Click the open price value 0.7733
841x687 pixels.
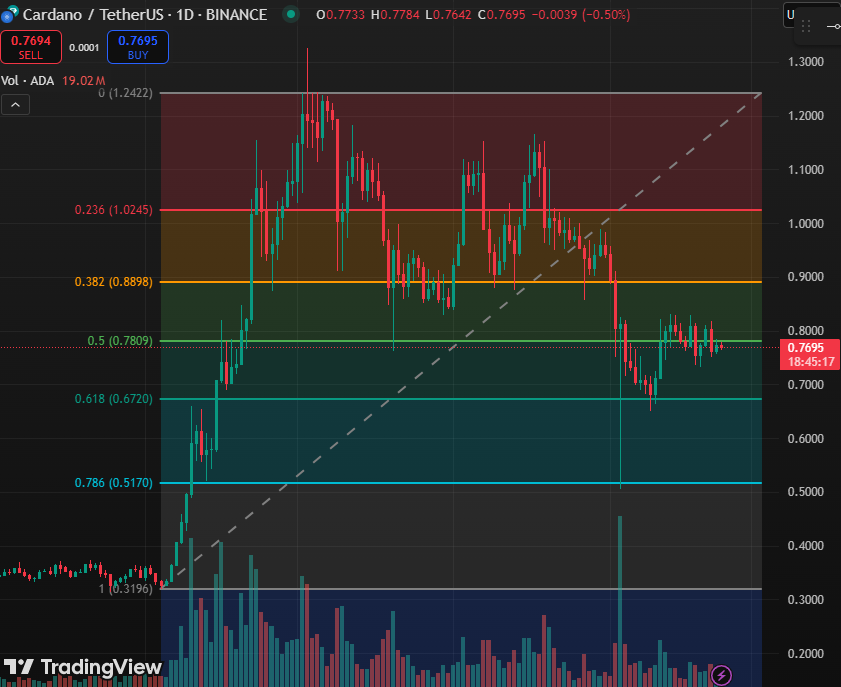point(345,14)
